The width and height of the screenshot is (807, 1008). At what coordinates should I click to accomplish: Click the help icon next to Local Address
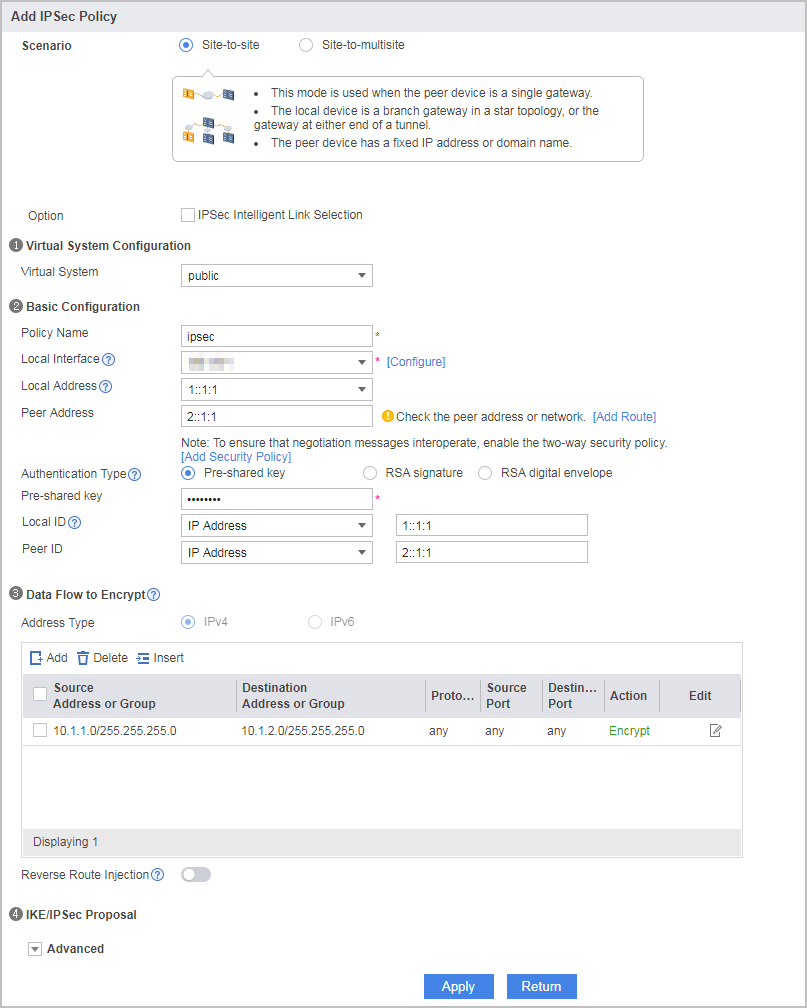tap(105, 386)
